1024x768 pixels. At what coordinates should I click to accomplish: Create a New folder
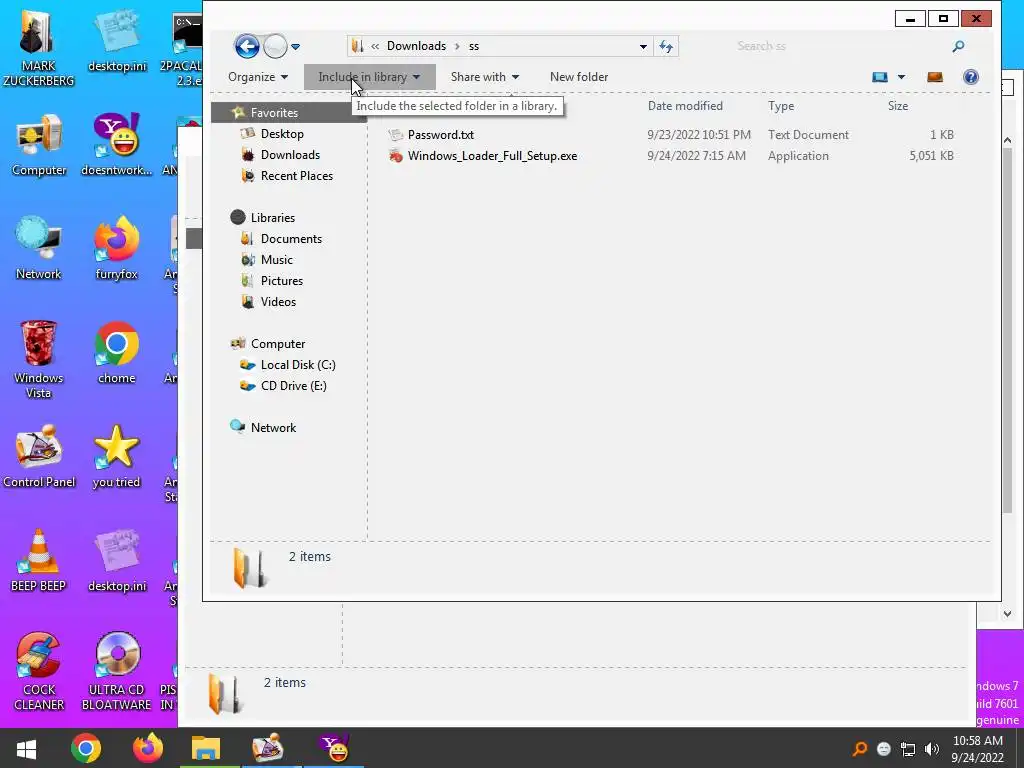pyautogui.click(x=579, y=77)
